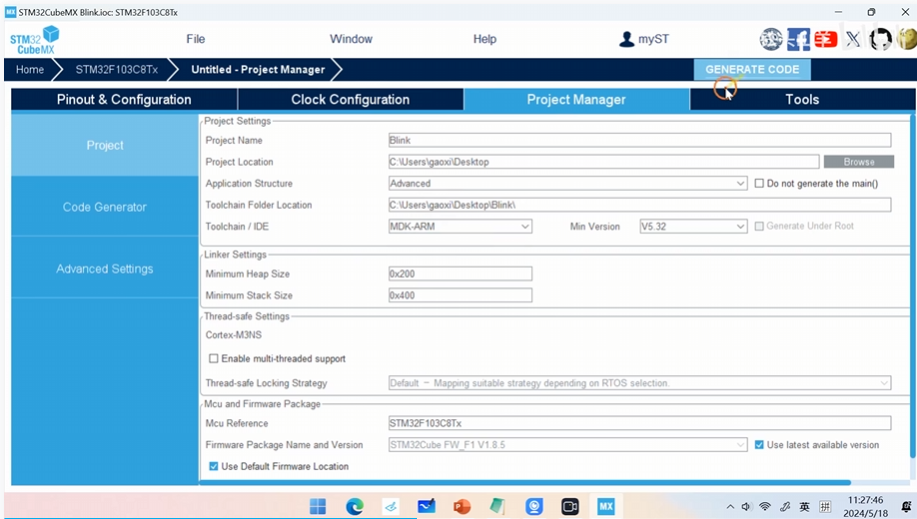Open the Facebook icon link
Screen dimensions: 917x519
(x=798, y=39)
